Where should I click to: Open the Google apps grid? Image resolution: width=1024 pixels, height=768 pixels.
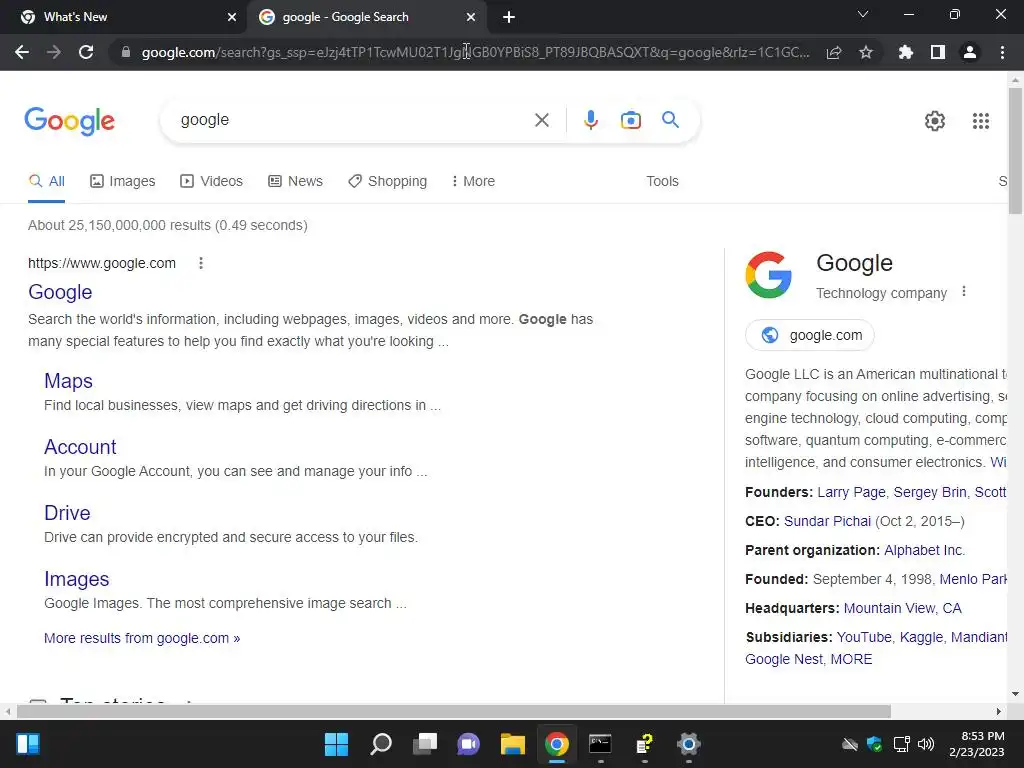click(981, 121)
